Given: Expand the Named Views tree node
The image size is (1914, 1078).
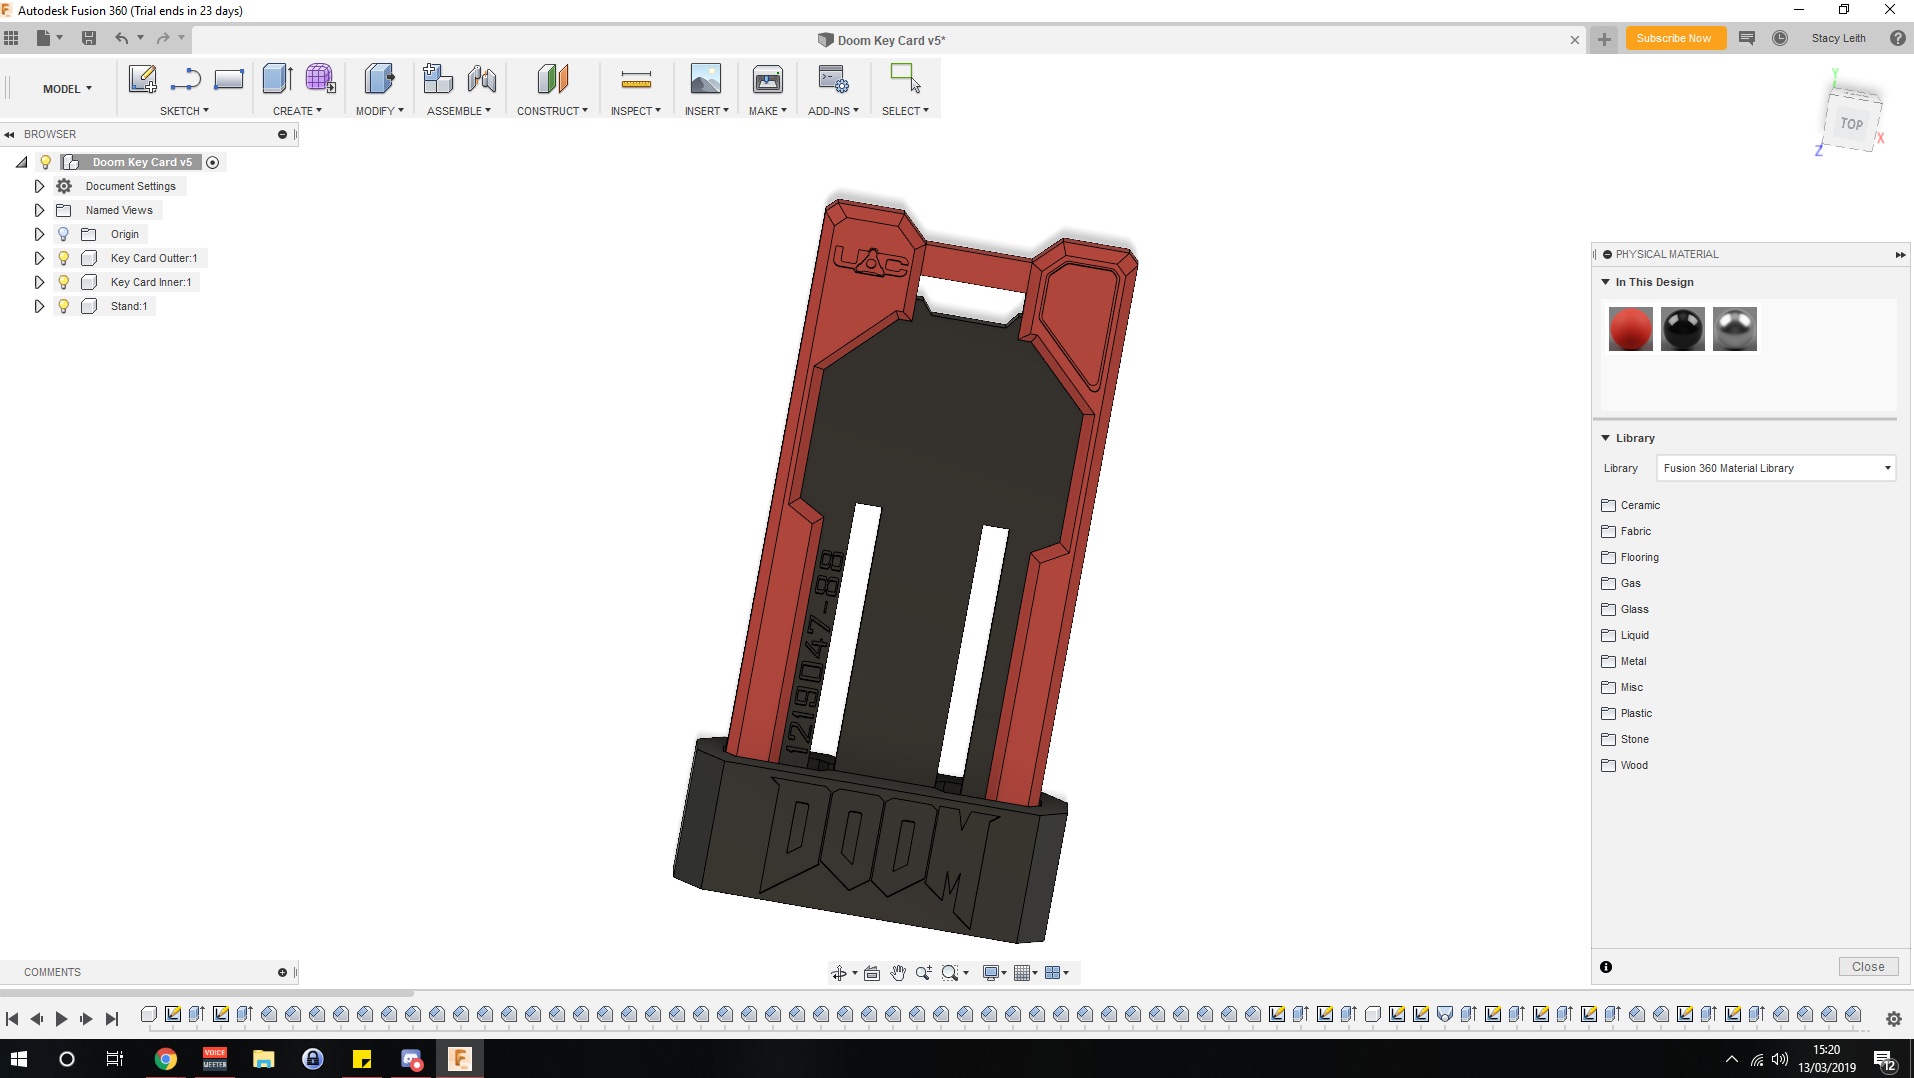Looking at the screenshot, I should (39, 210).
